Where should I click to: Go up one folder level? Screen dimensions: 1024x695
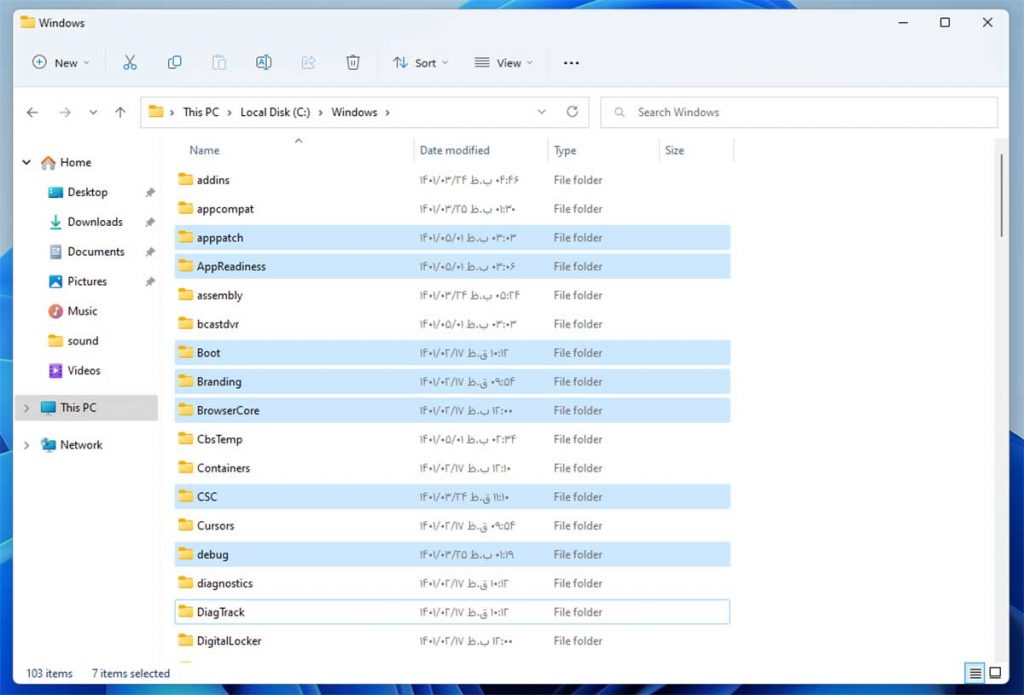tap(120, 112)
